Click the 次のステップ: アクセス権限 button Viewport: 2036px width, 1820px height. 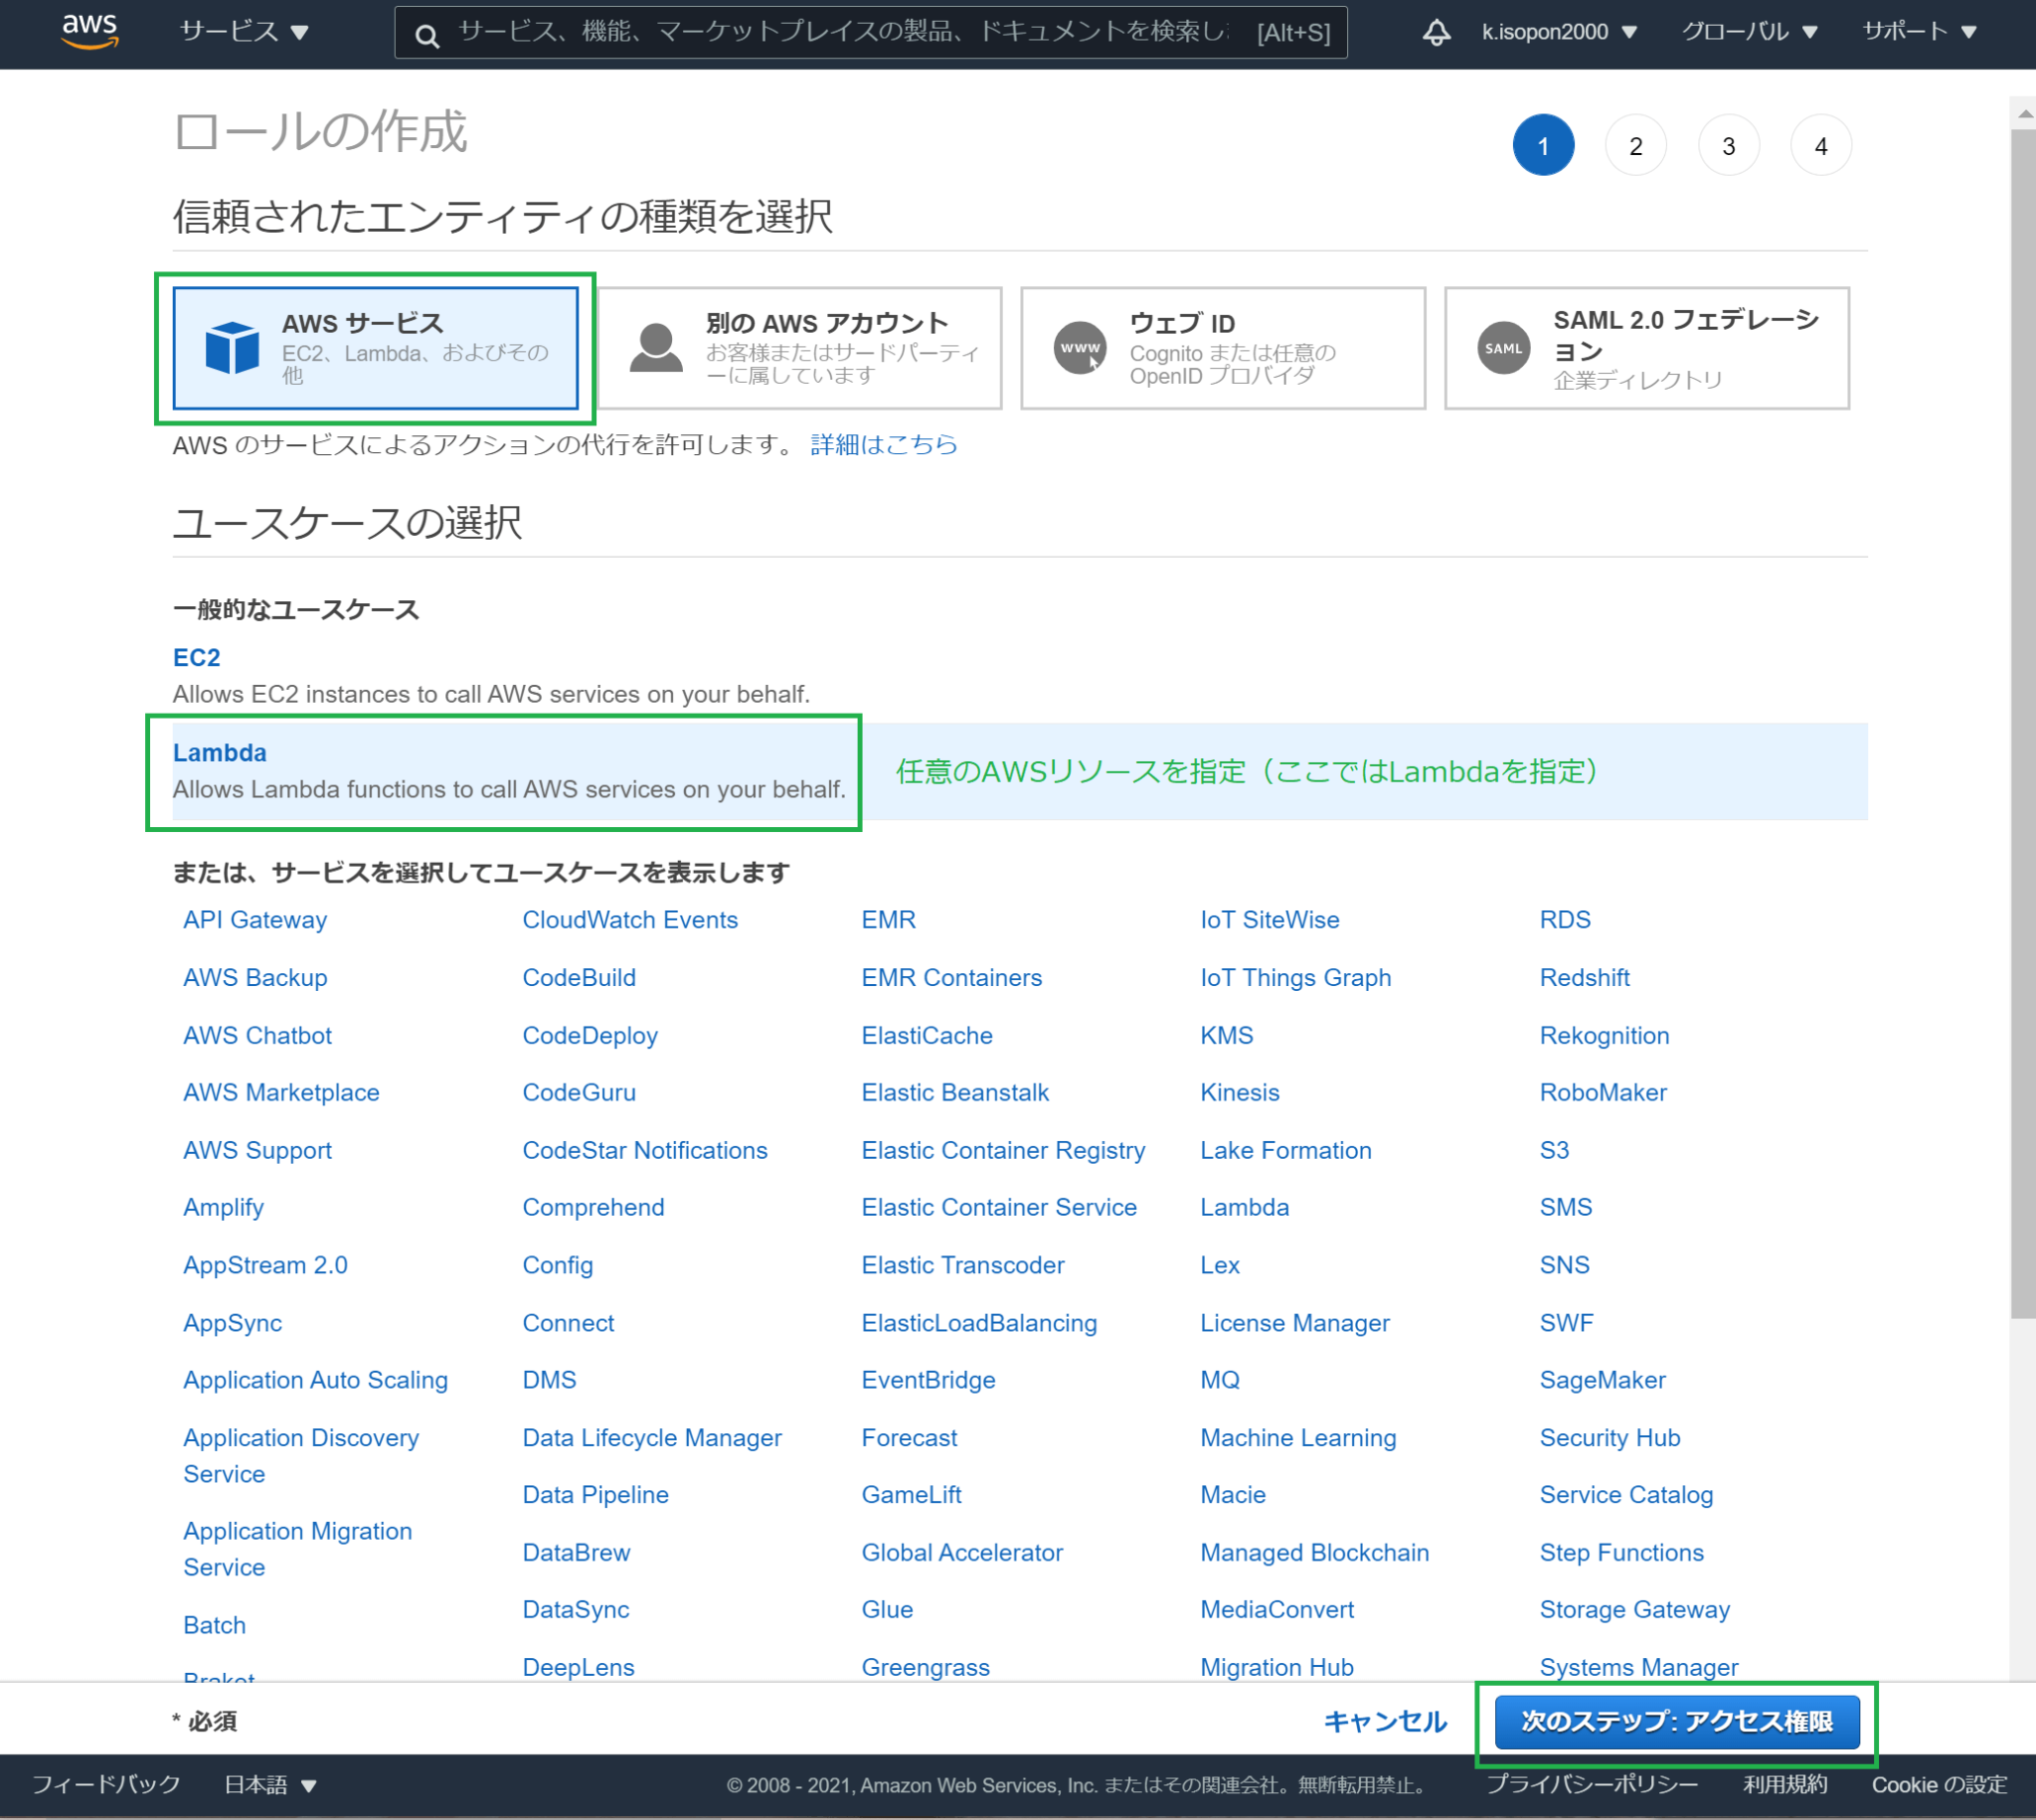click(1677, 1723)
